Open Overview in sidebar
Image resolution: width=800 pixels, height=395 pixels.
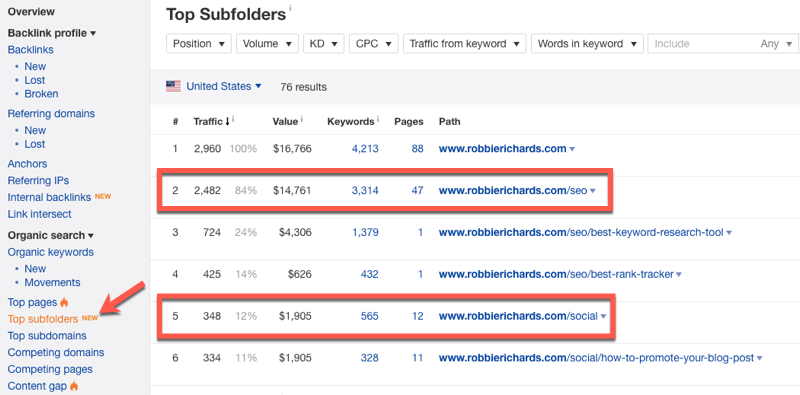[31, 11]
